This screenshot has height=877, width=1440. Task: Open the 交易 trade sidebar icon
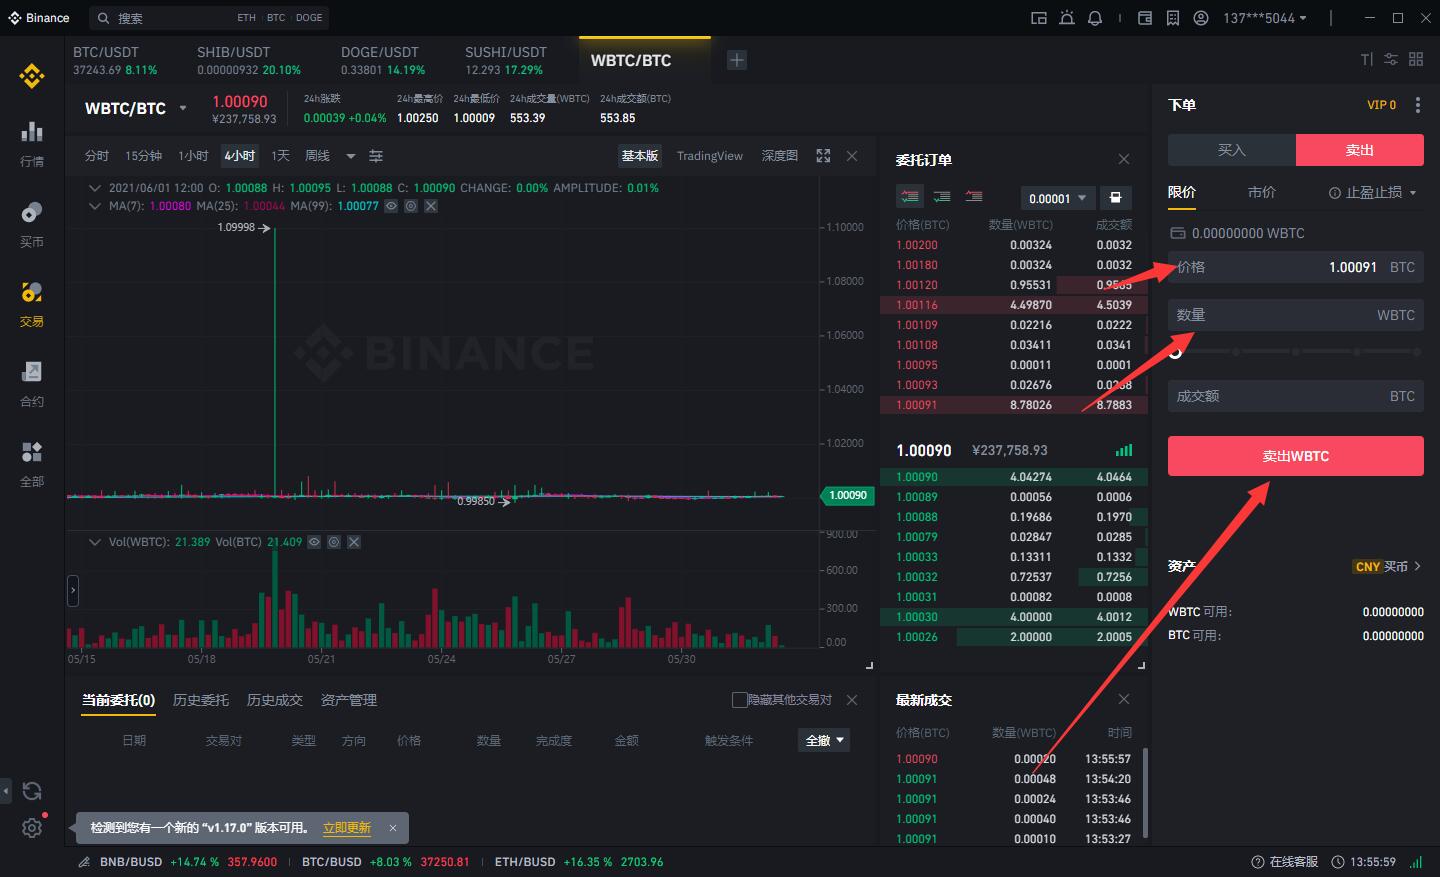click(32, 302)
